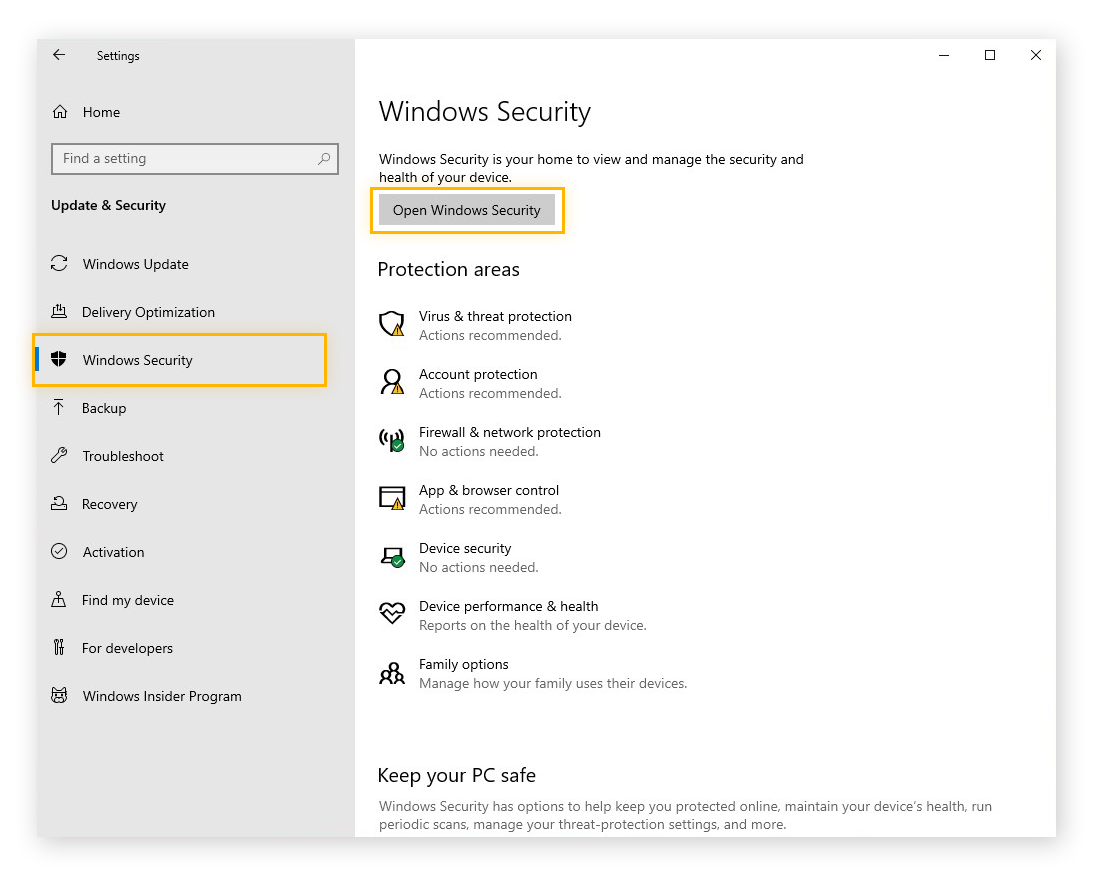The image size is (1096, 883).
Task: Click 'Reports on the health of your device.' text
Action: coord(533,625)
